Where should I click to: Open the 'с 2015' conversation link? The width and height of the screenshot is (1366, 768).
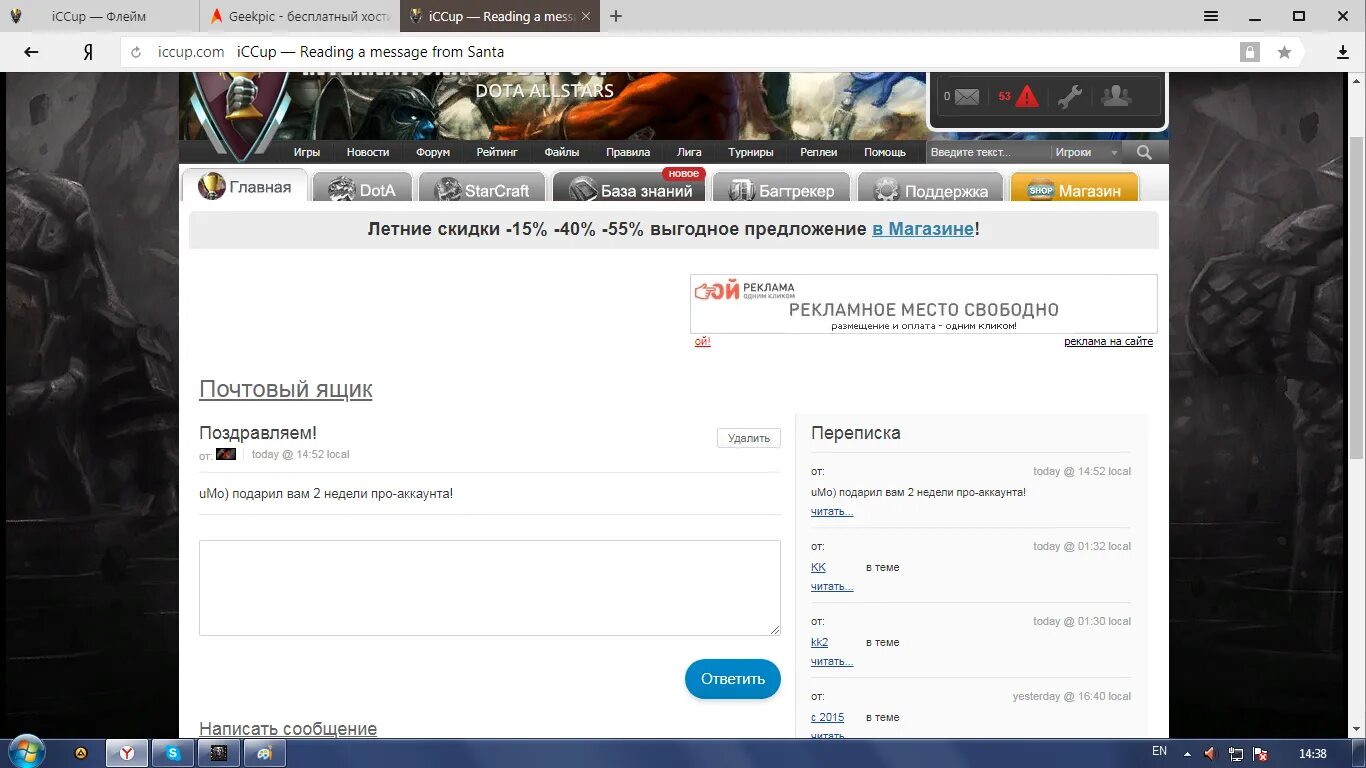(828, 717)
